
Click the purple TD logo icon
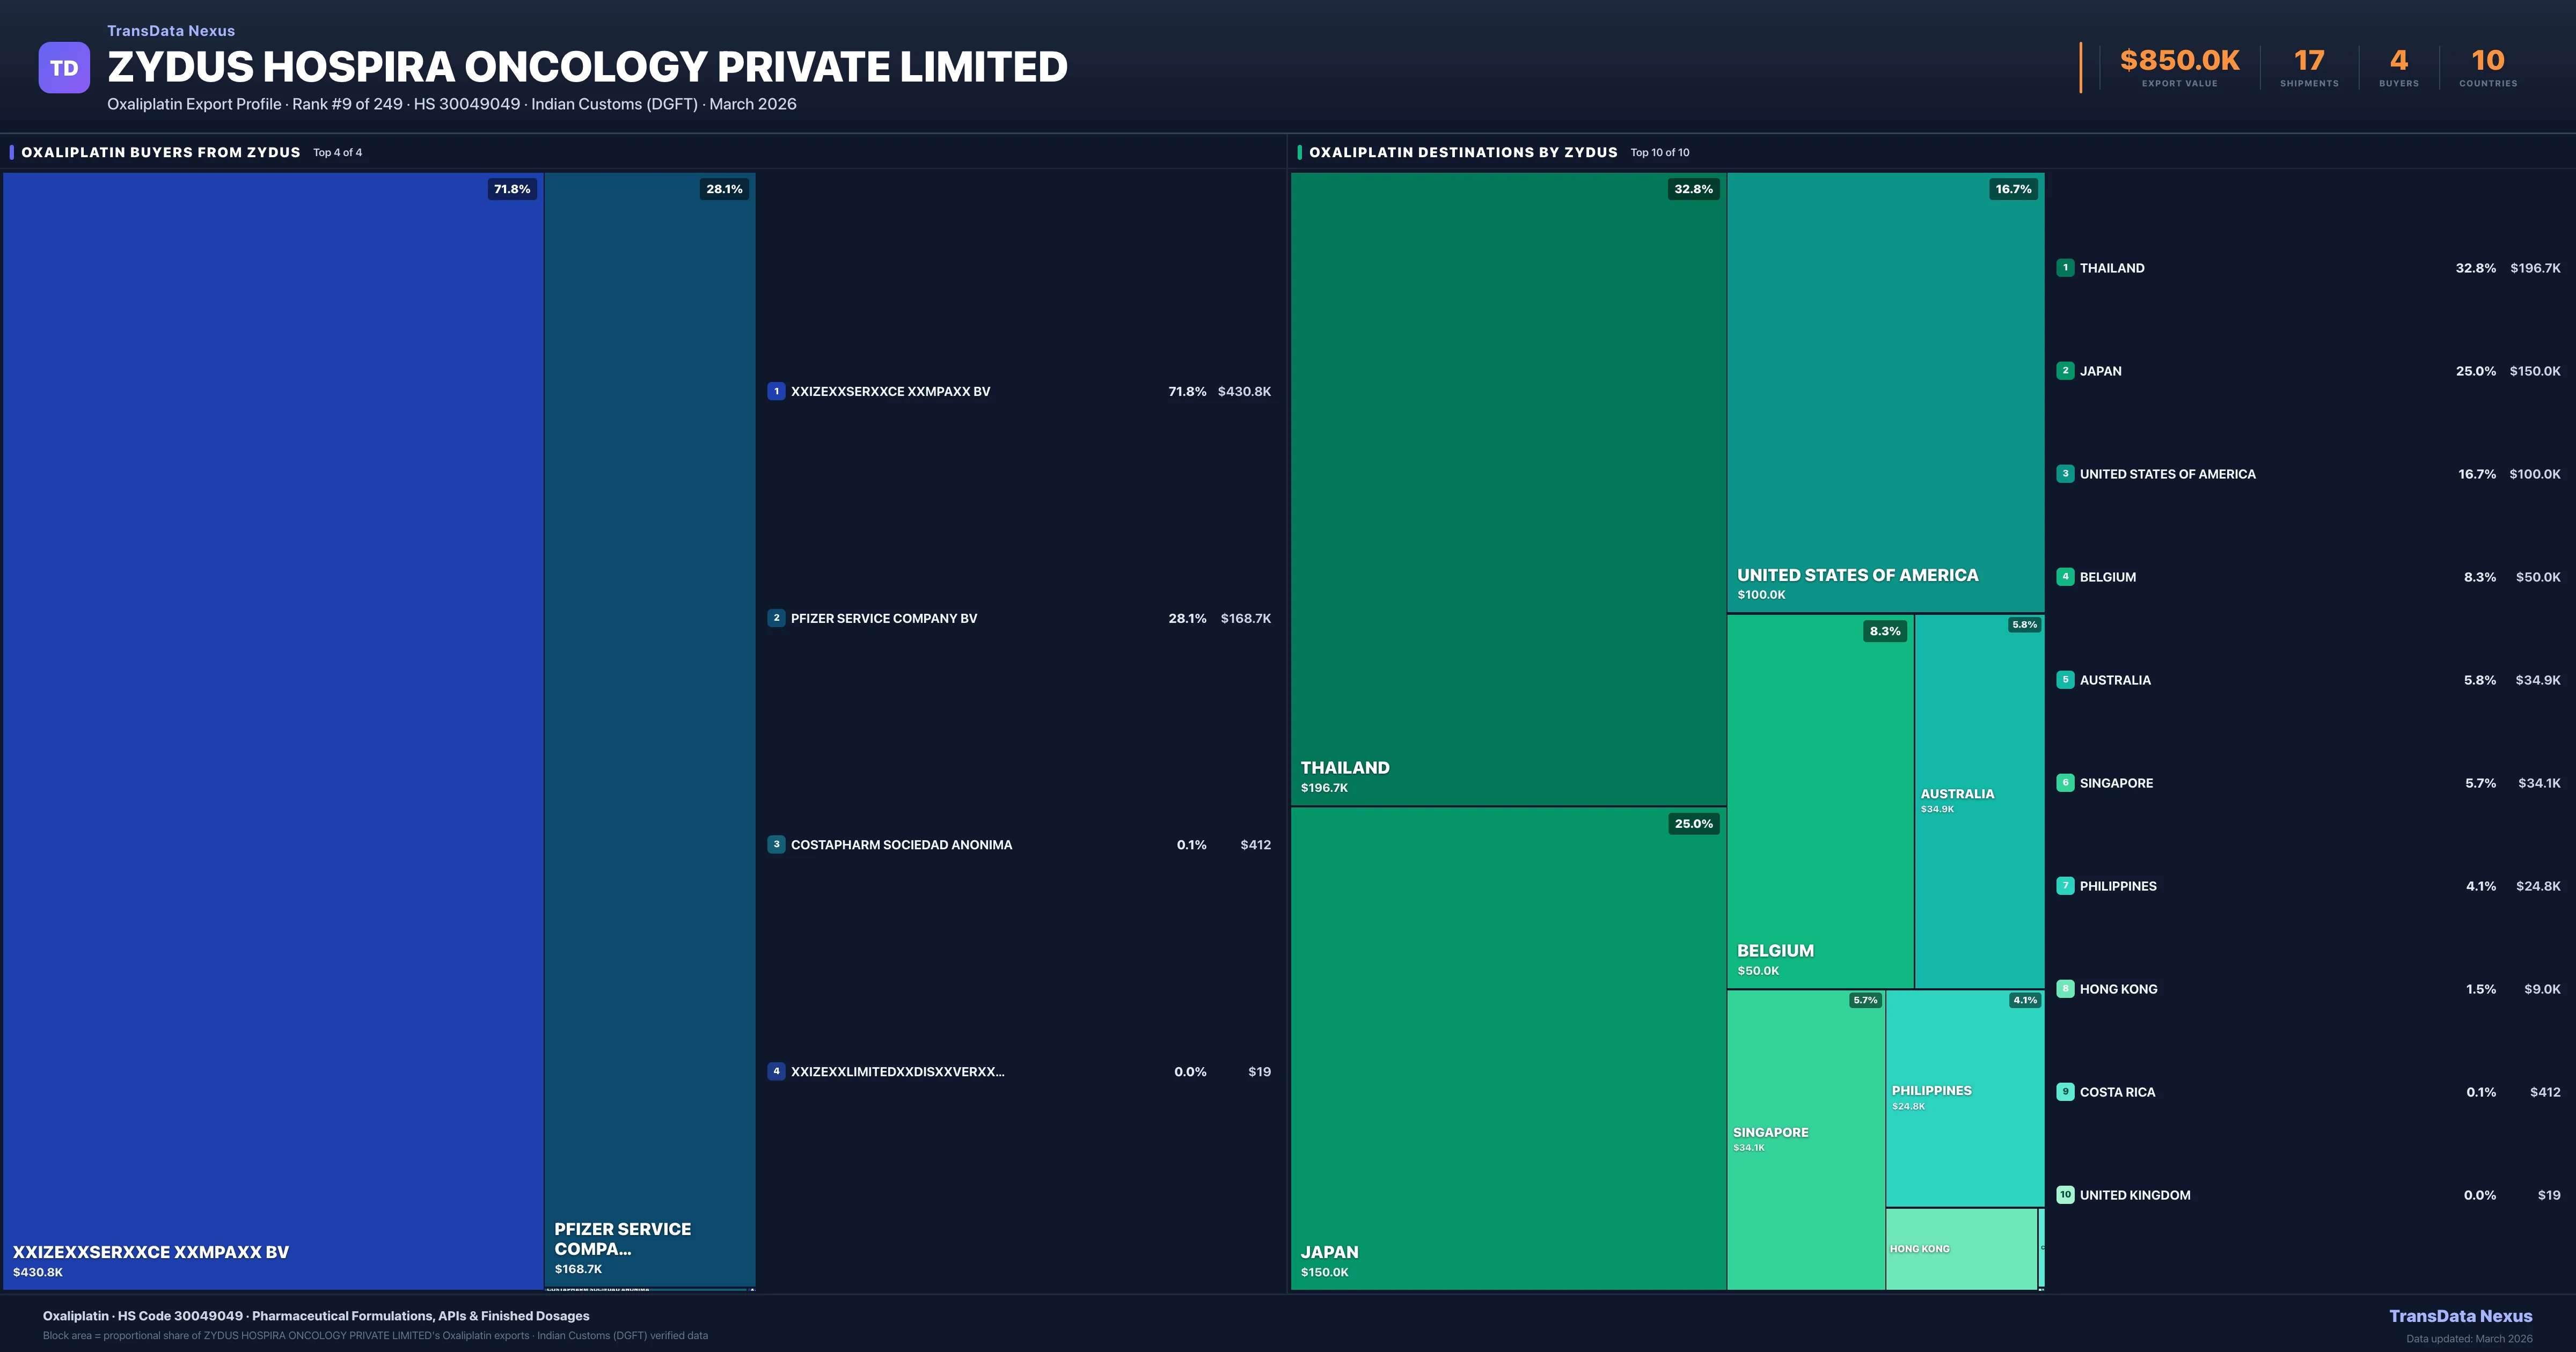(x=64, y=68)
